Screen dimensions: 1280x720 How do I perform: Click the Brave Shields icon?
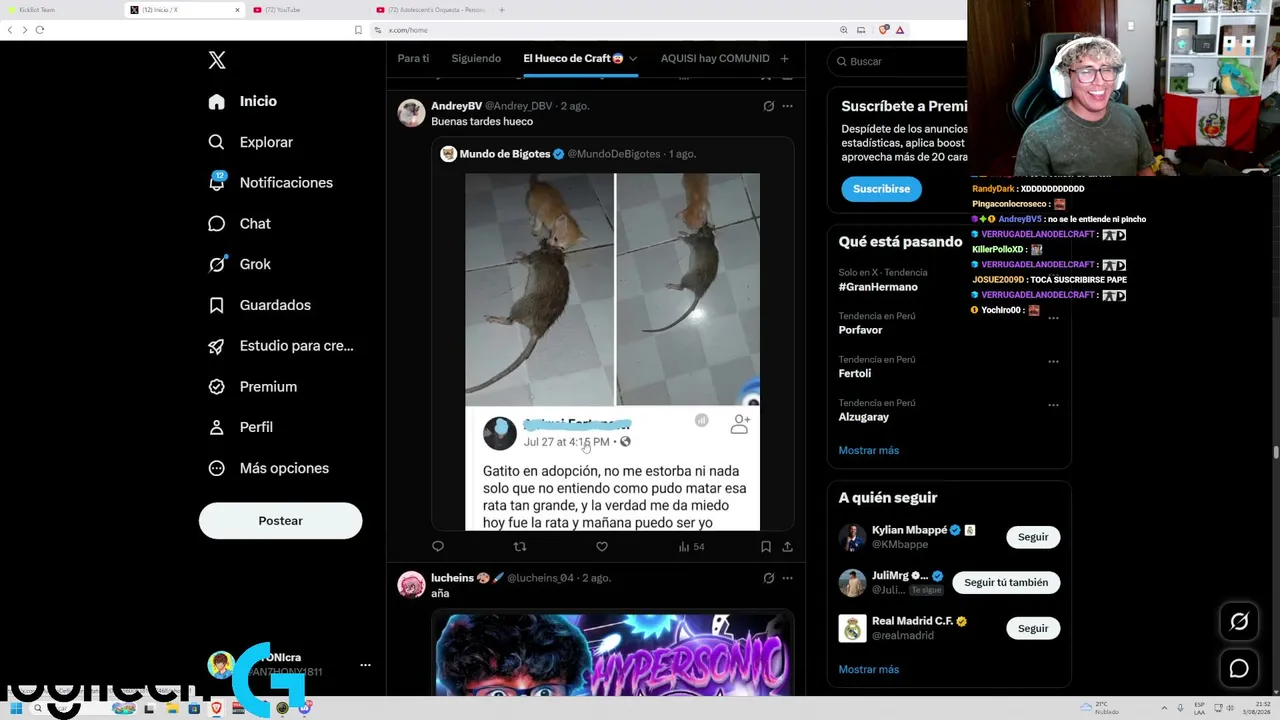[883, 30]
